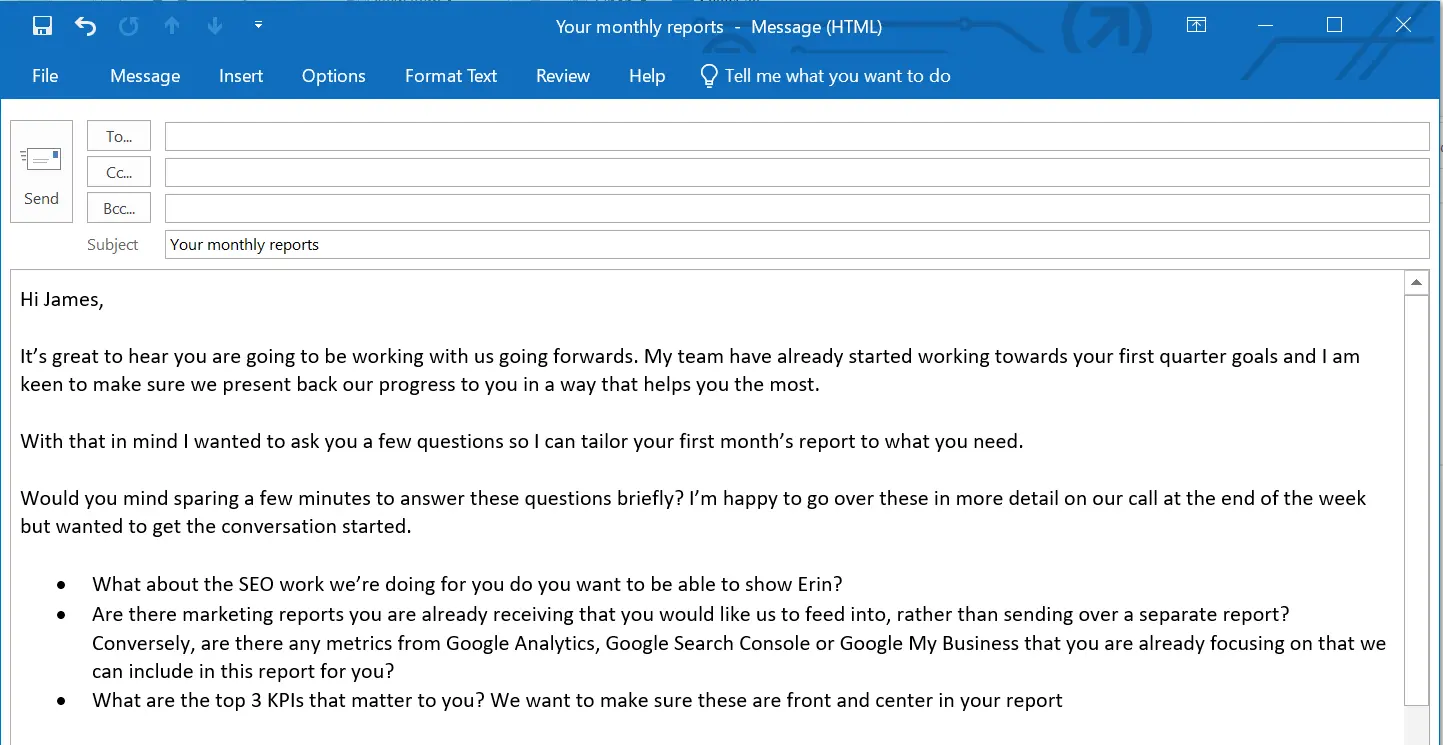Save the email draft

(x=40, y=25)
